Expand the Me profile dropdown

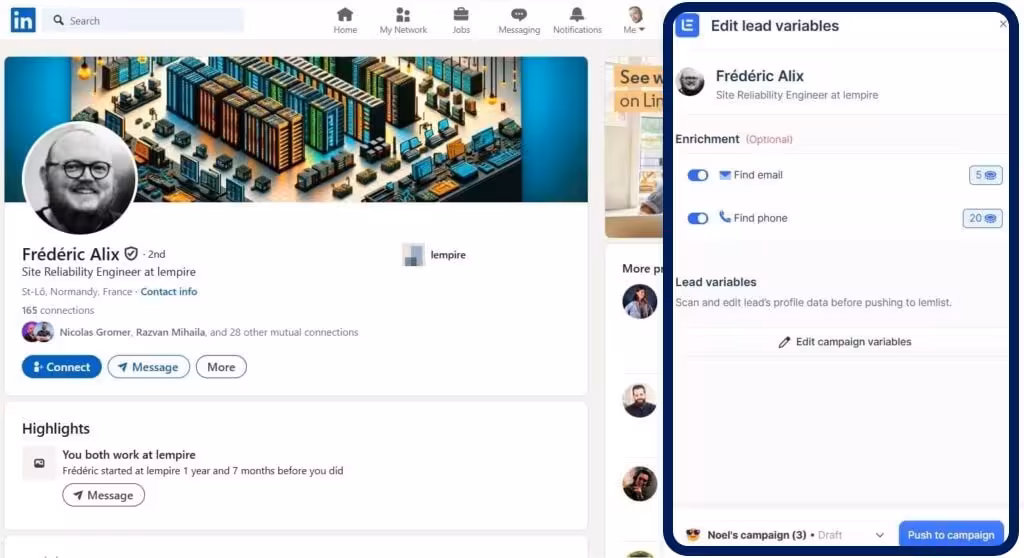(635, 20)
